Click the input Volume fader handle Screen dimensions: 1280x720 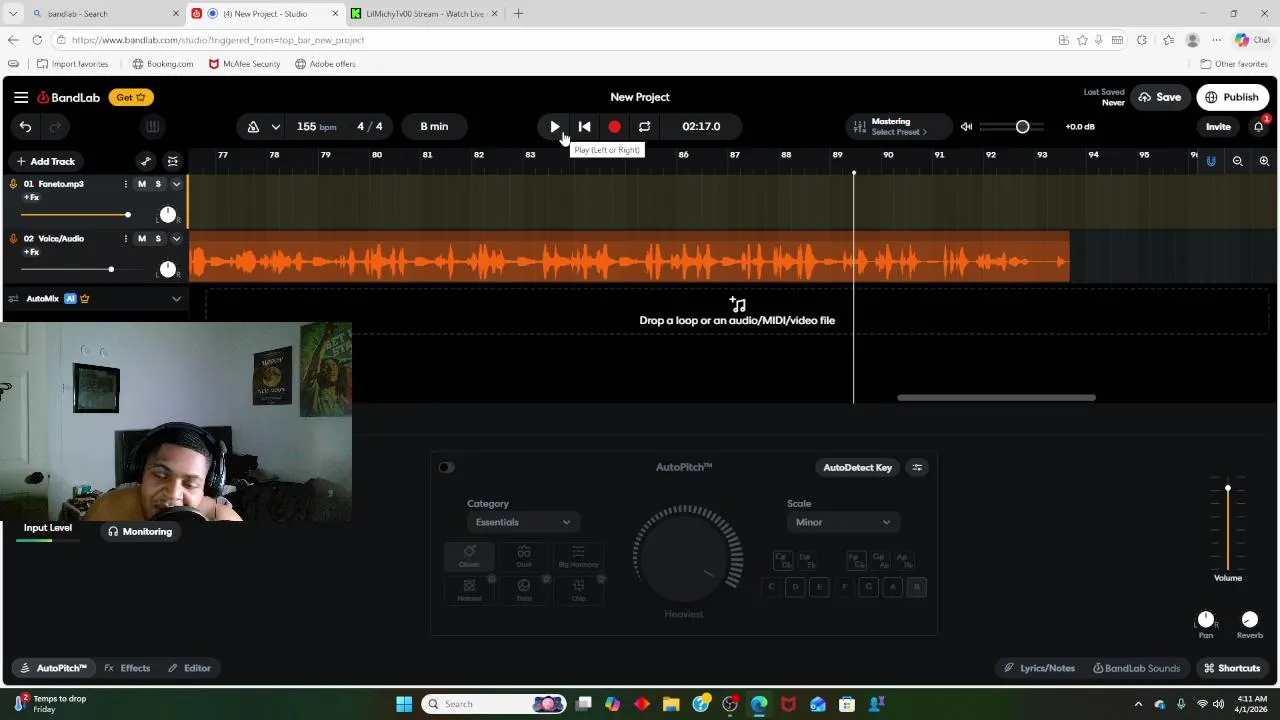click(x=1228, y=488)
